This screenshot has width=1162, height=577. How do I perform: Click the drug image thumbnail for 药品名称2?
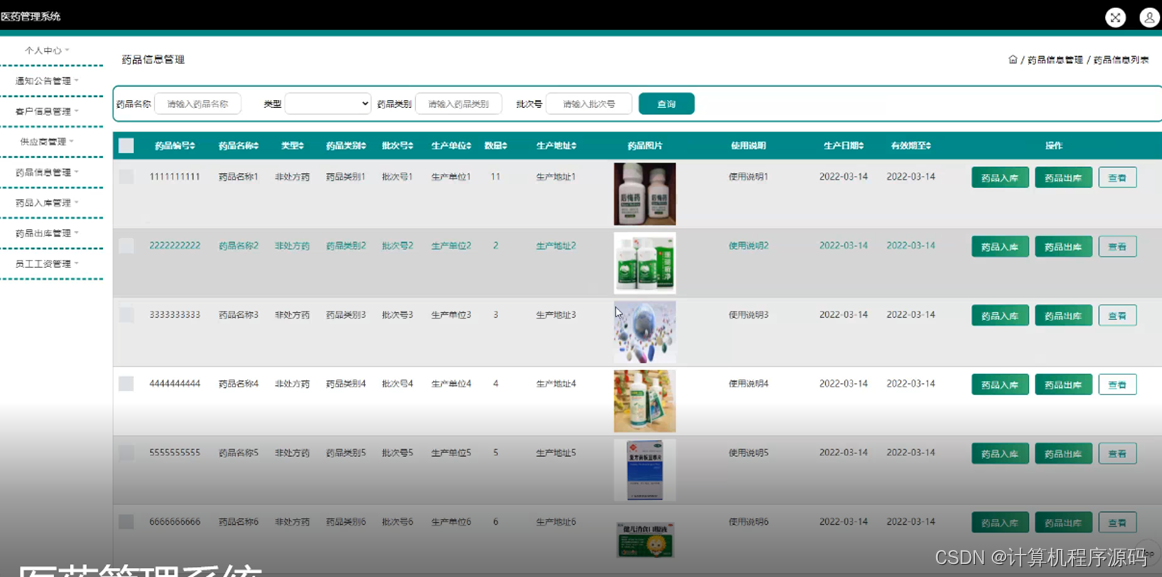tap(644, 262)
